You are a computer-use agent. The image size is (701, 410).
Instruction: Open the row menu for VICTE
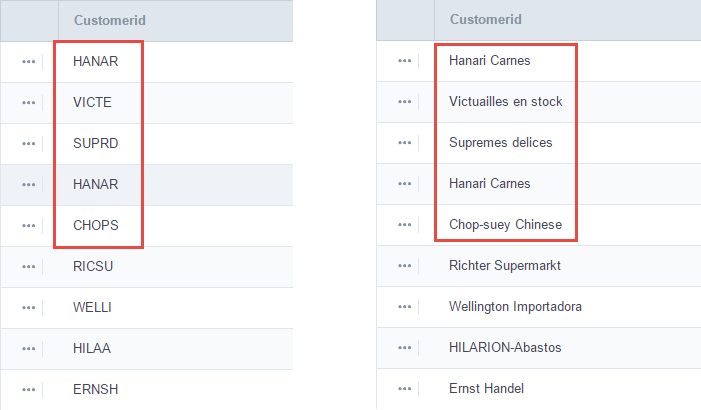click(x=28, y=102)
